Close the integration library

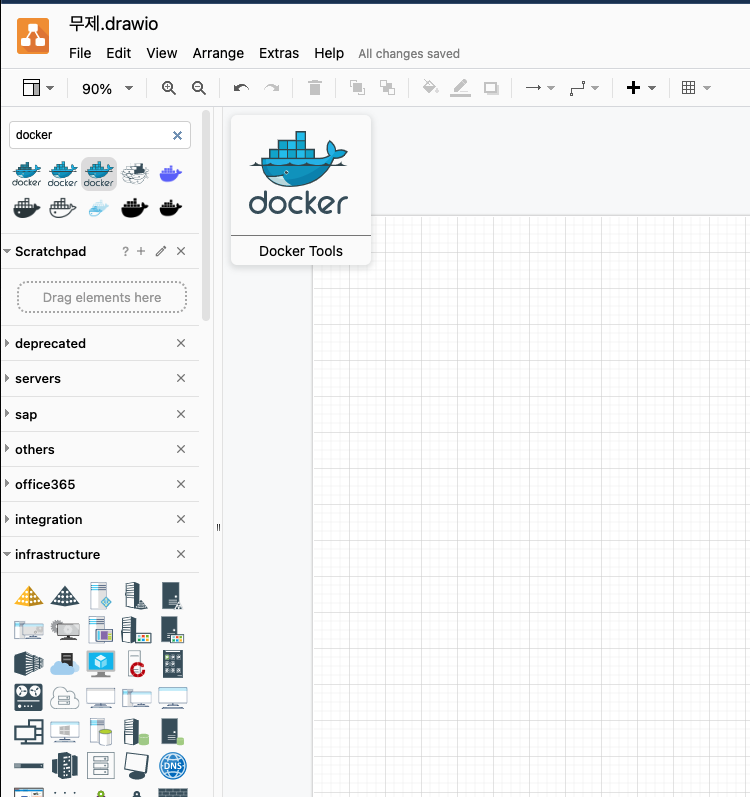pyautogui.click(x=181, y=519)
